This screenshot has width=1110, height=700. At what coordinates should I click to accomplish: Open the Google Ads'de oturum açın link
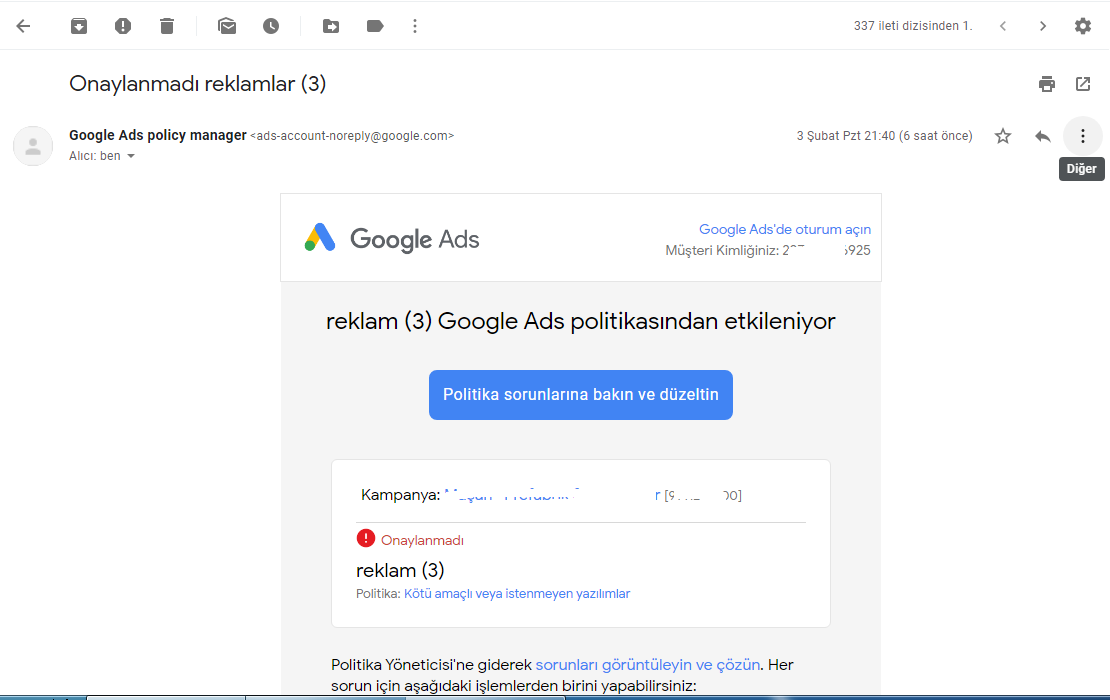[x=784, y=229]
